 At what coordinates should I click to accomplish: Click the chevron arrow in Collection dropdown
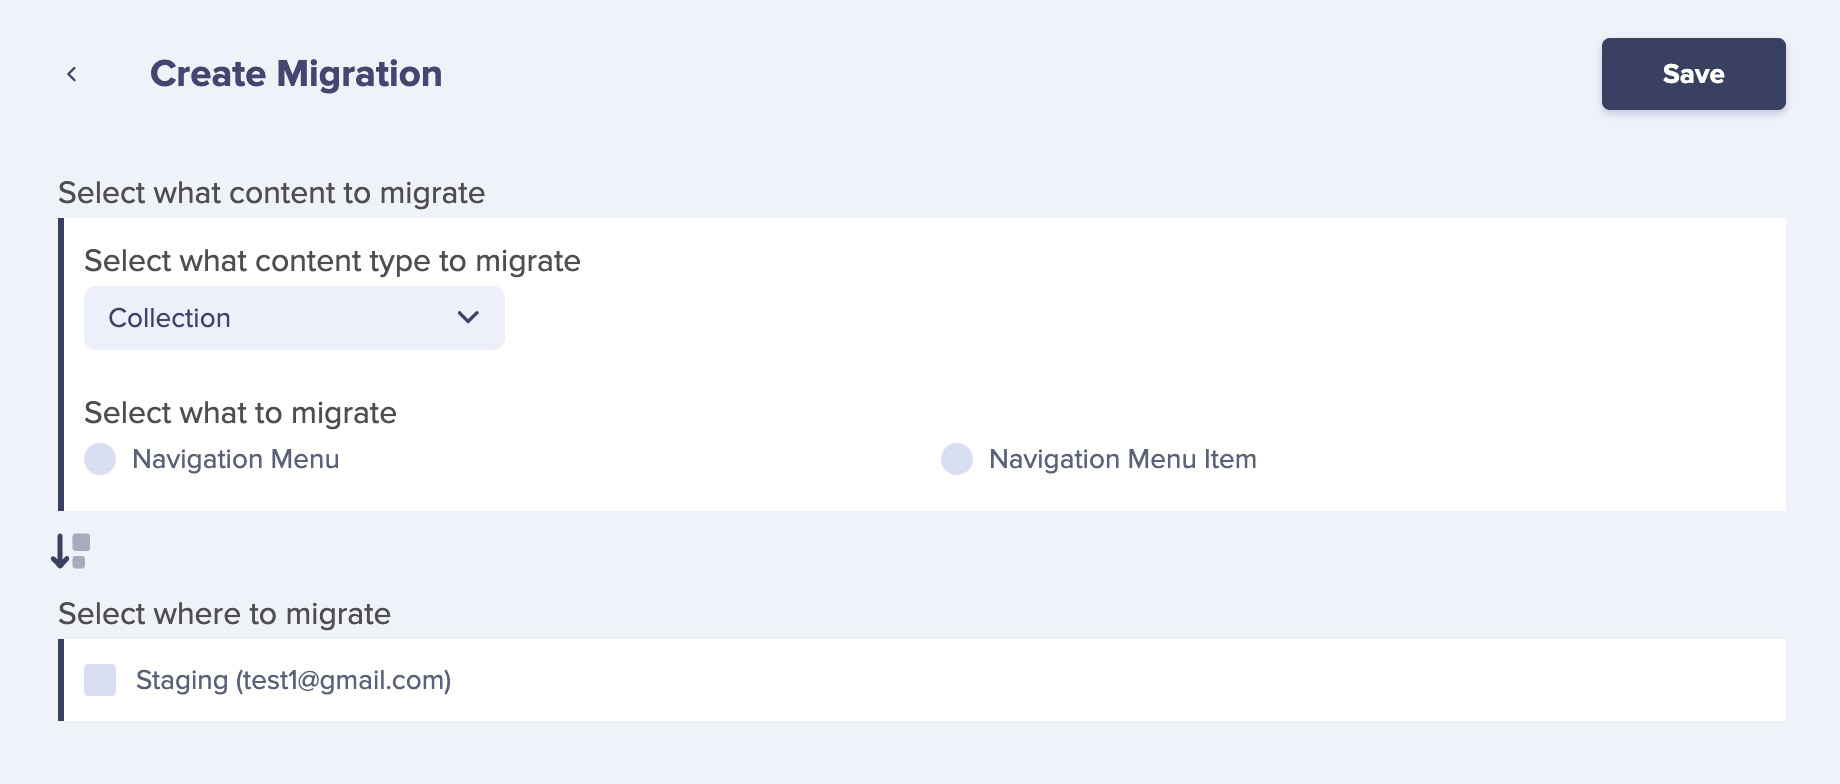pyautogui.click(x=468, y=318)
